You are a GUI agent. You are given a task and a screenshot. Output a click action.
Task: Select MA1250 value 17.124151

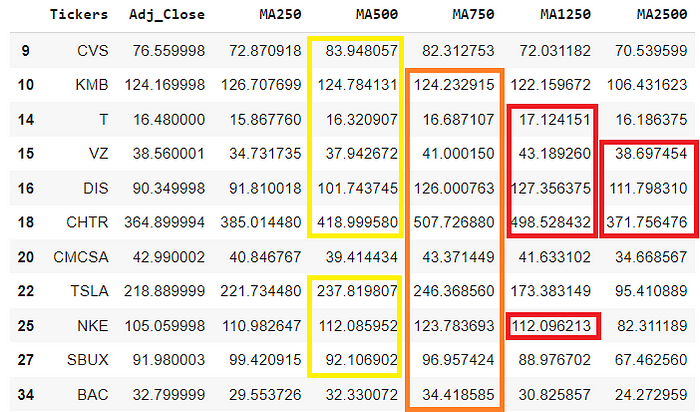(x=554, y=119)
